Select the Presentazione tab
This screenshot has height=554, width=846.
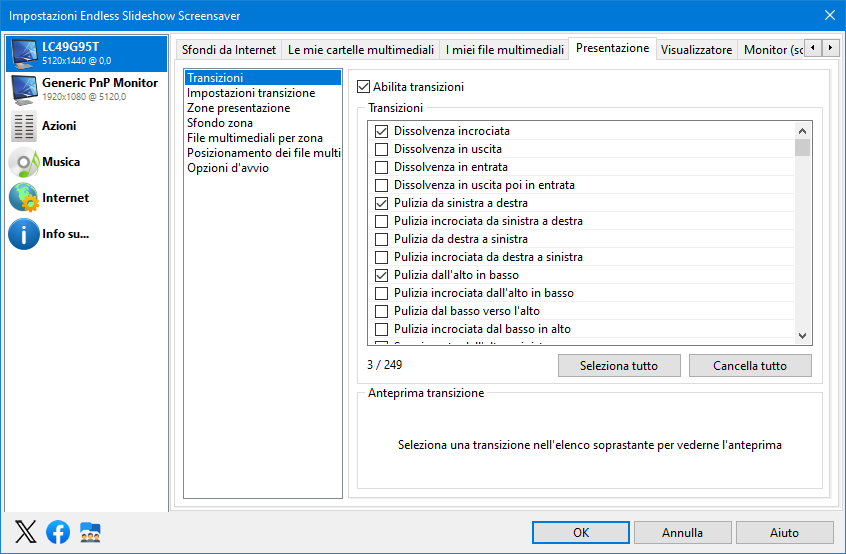[x=612, y=48]
